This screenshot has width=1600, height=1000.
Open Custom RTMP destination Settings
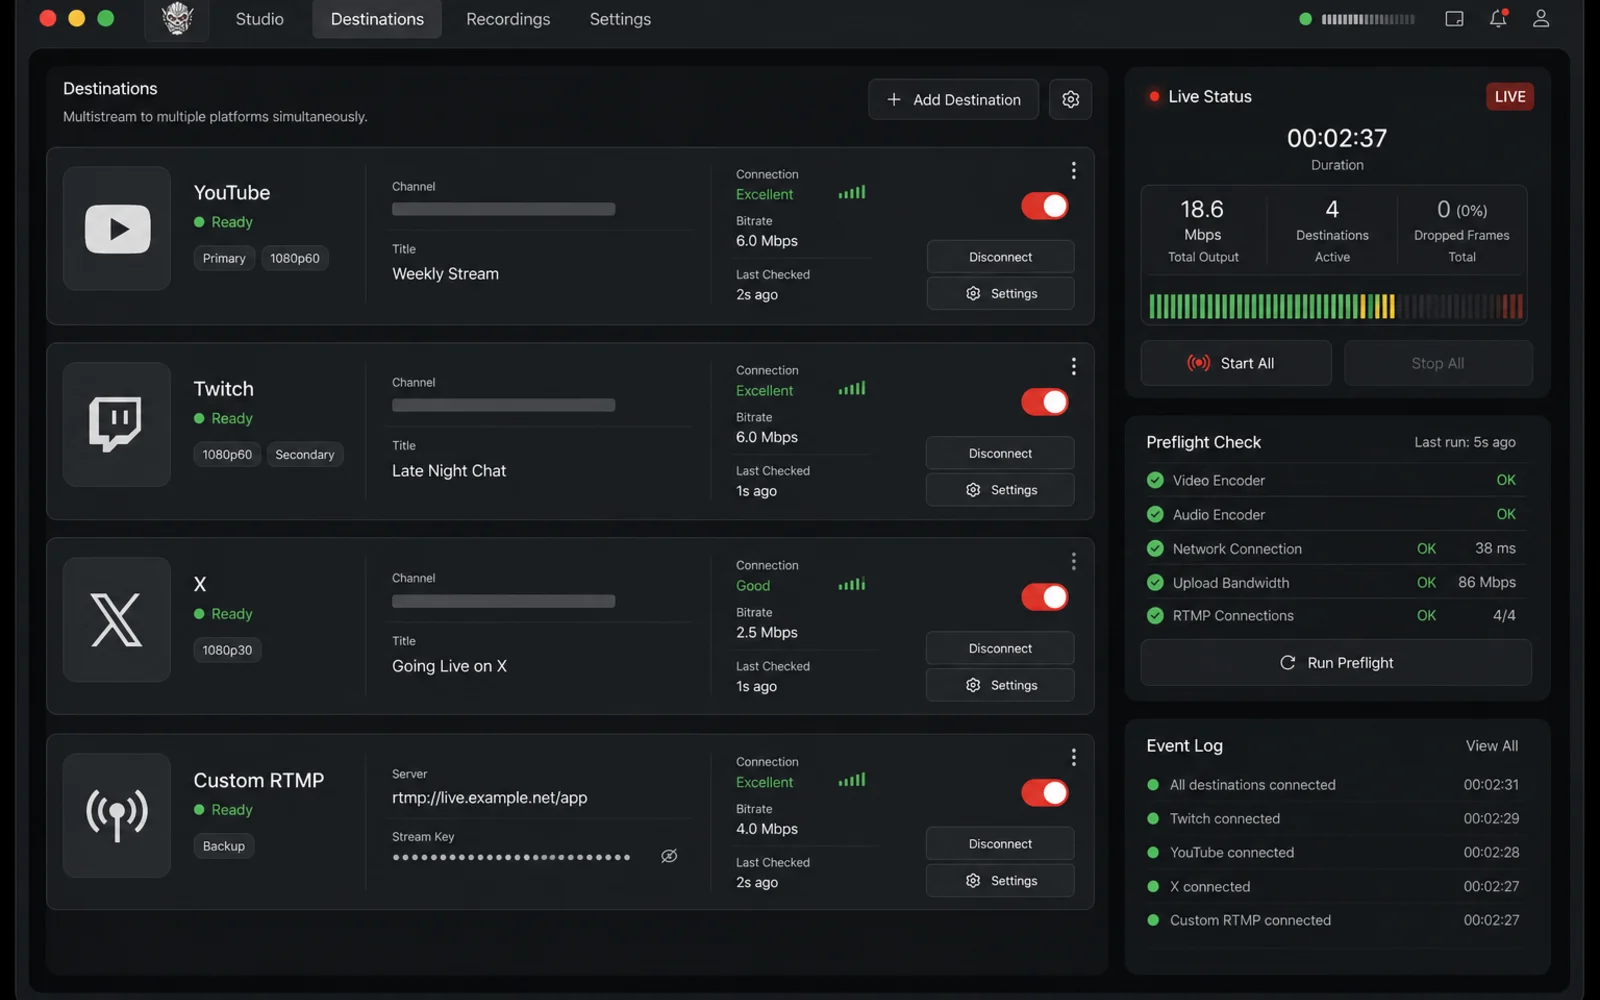(1000, 881)
